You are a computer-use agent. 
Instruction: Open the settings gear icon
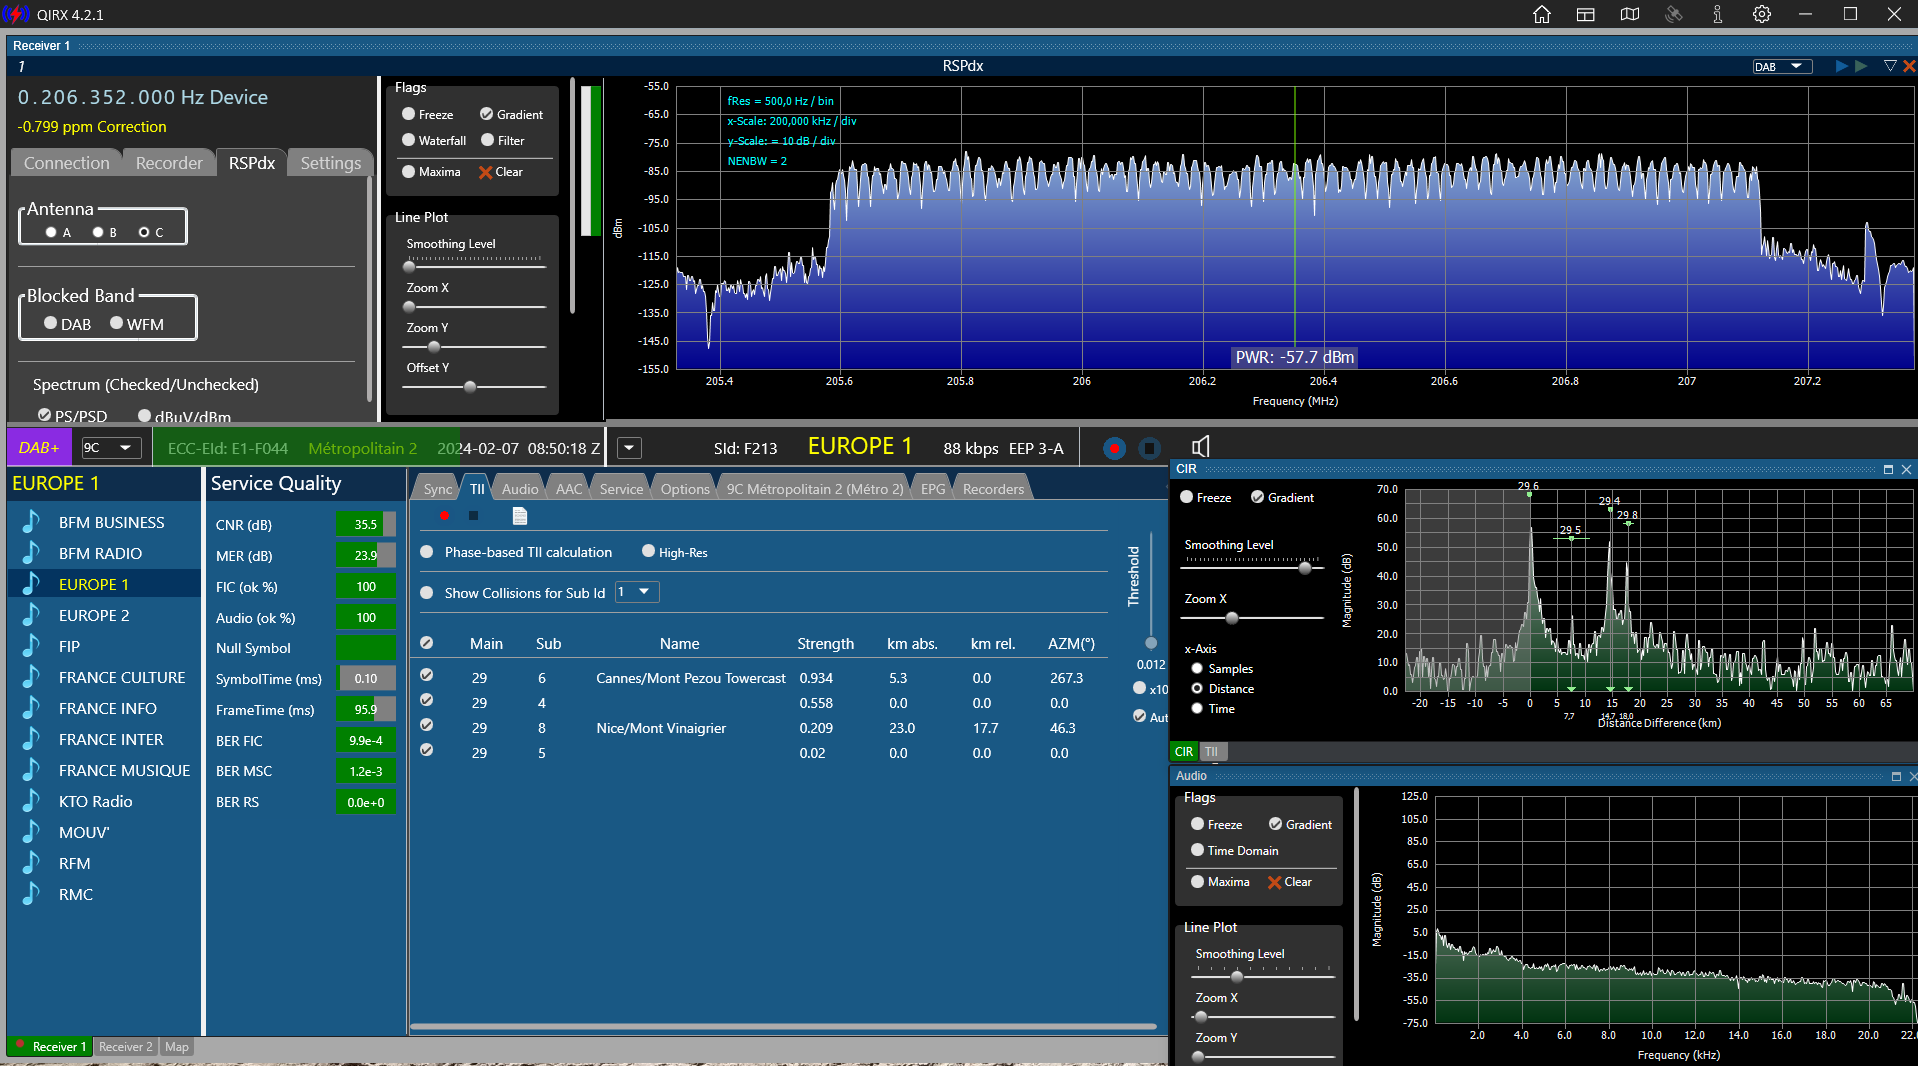(x=1761, y=14)
